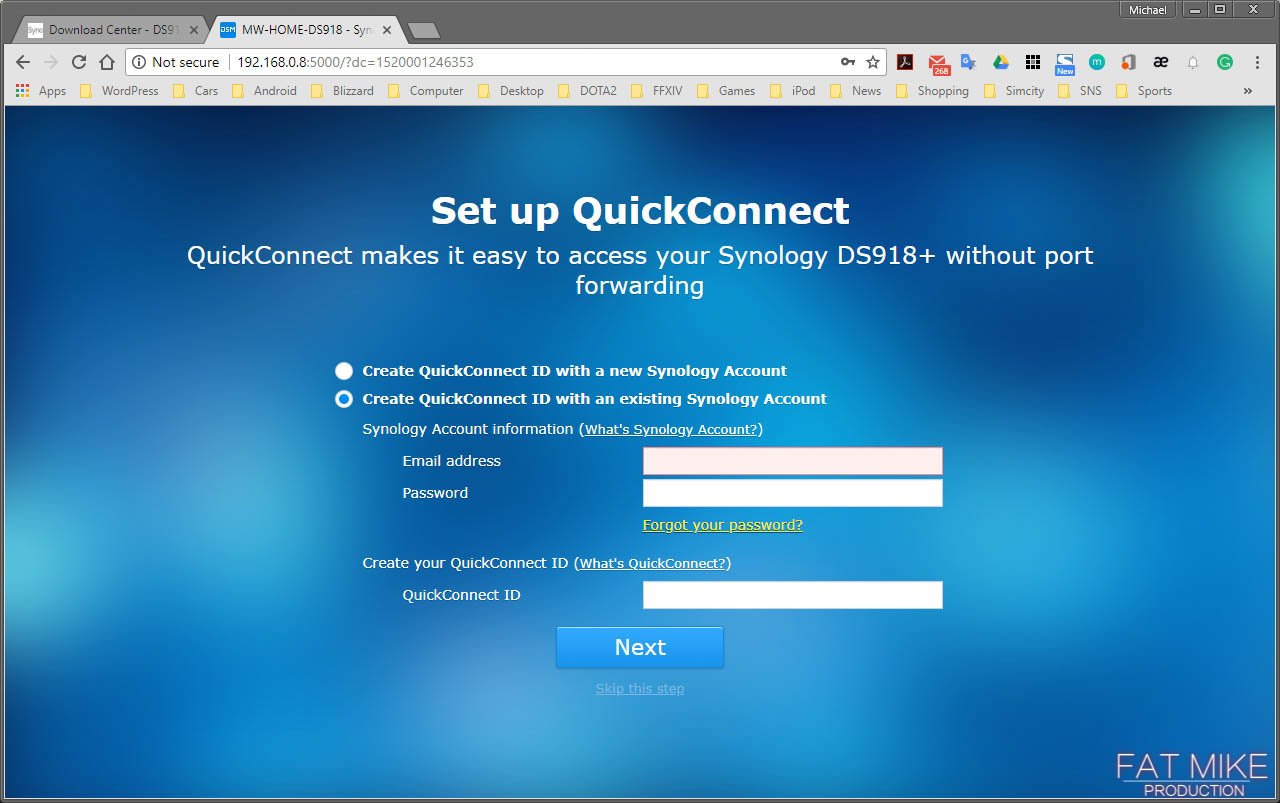Open the What's Synology Account link
The image size is (1280, 803).
click(671, 430)
